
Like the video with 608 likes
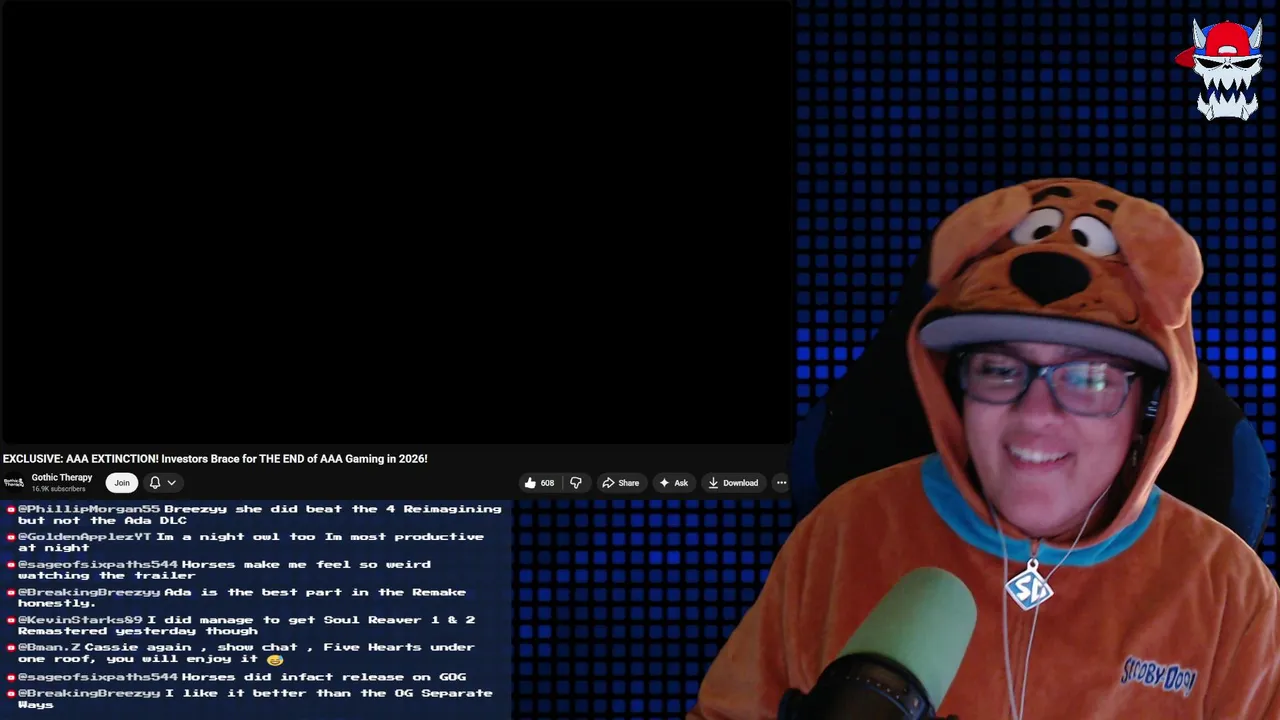pyautogui.click(x=539, y=483)
